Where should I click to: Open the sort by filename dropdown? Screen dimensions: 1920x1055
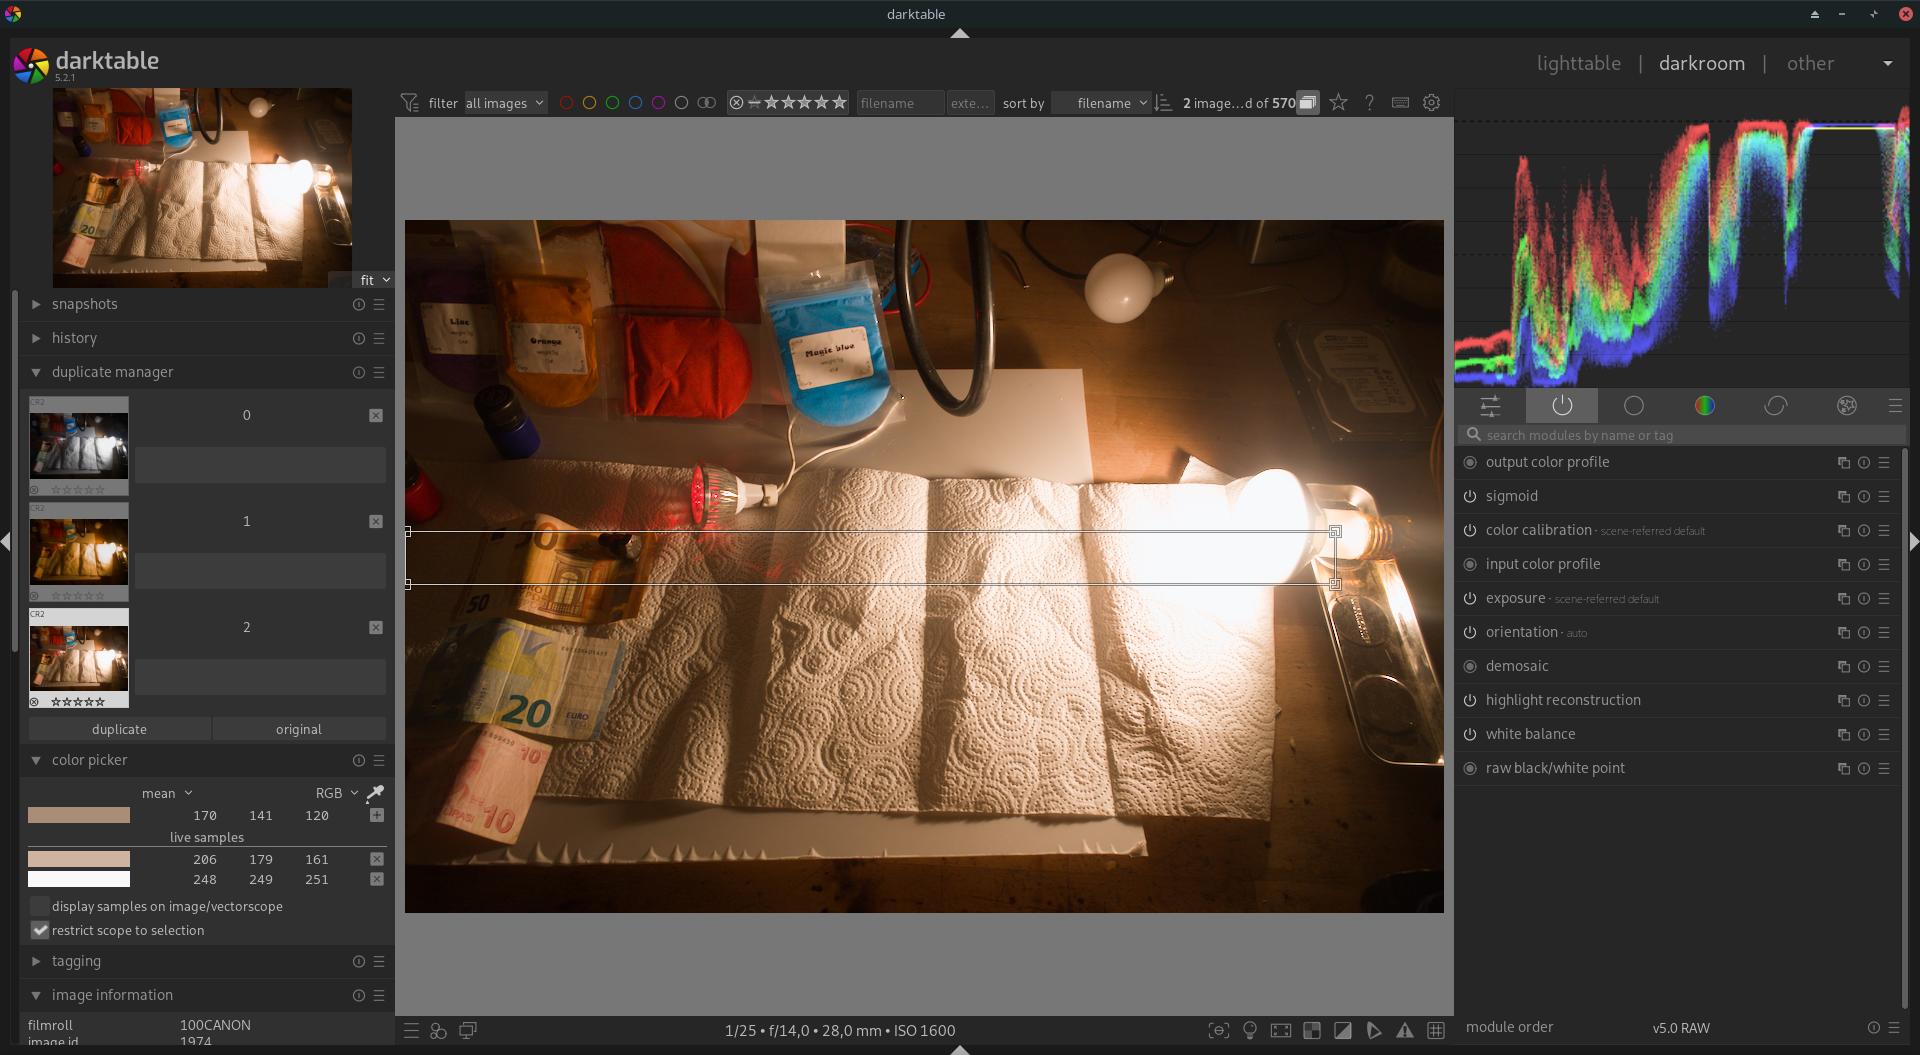(1101, 103)
